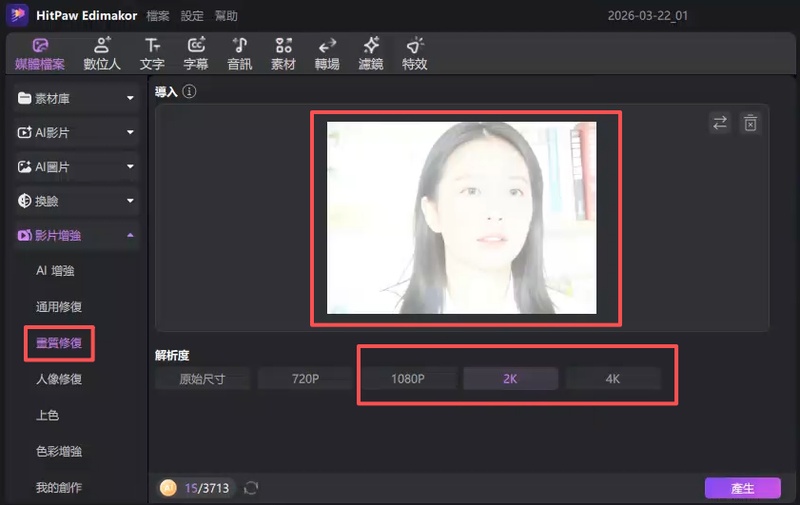Select 人像修復 portrait repair option
800x505 pixels.
59,379
